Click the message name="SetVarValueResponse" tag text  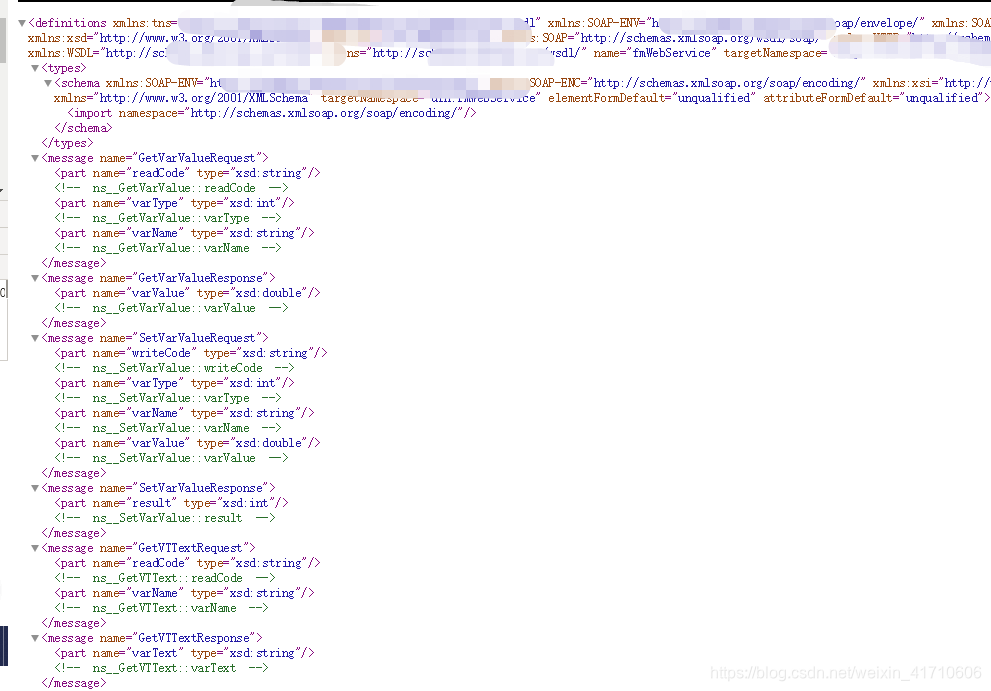pos(159,488)
